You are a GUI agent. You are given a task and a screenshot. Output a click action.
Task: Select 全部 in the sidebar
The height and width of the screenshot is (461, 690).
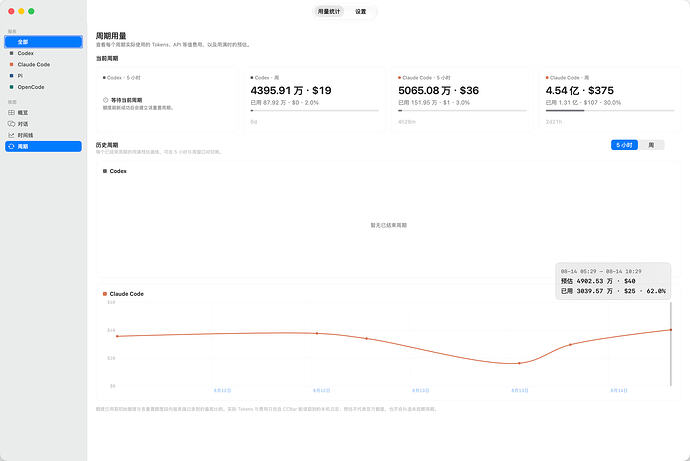coord(43,42)
